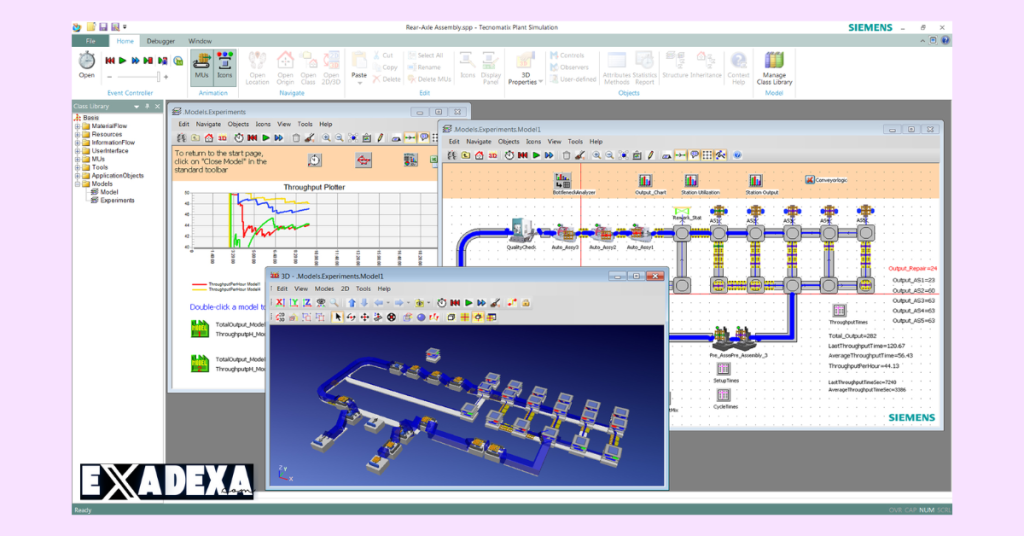Select the QualityCheck station
The image size is (1024, 536).
pyautogui.click(x=521, y=231)
